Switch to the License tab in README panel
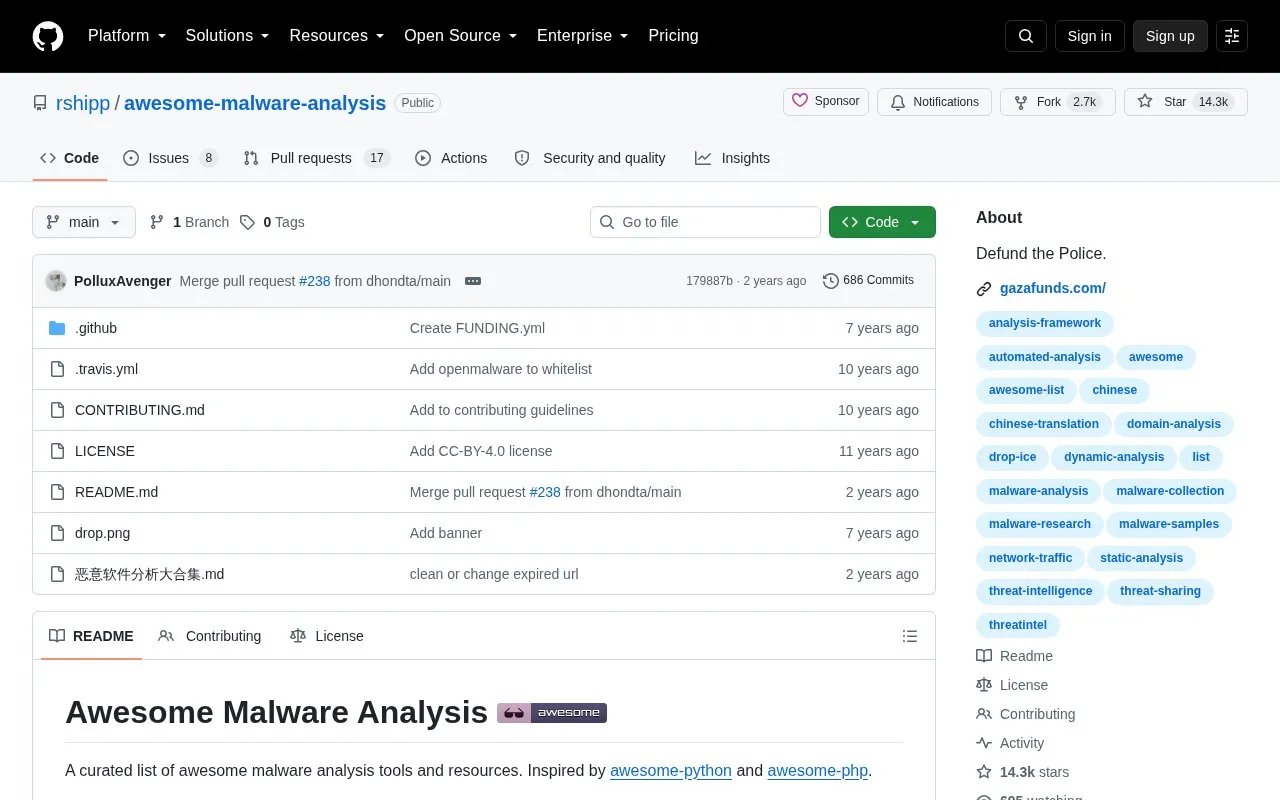Screen dimensions: 1280x800 [x=327, y=636]
